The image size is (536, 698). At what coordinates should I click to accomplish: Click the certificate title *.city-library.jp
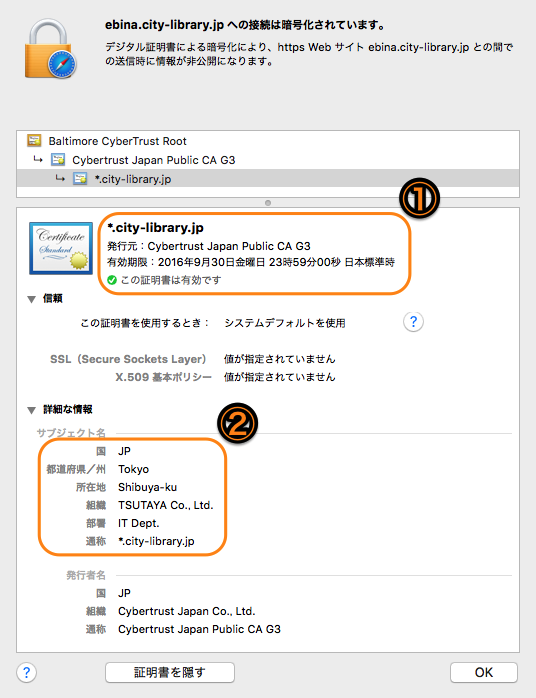coord(155,228)
